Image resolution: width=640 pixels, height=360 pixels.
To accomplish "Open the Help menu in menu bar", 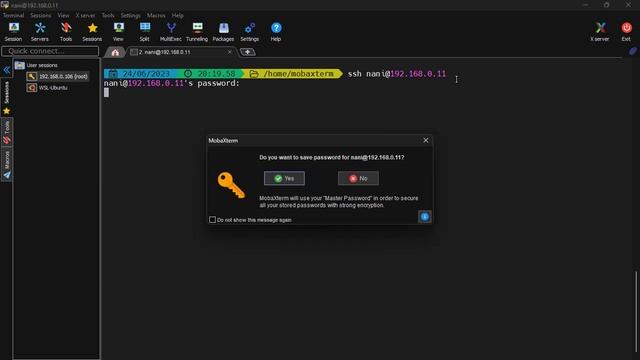I will coord(178,16).
